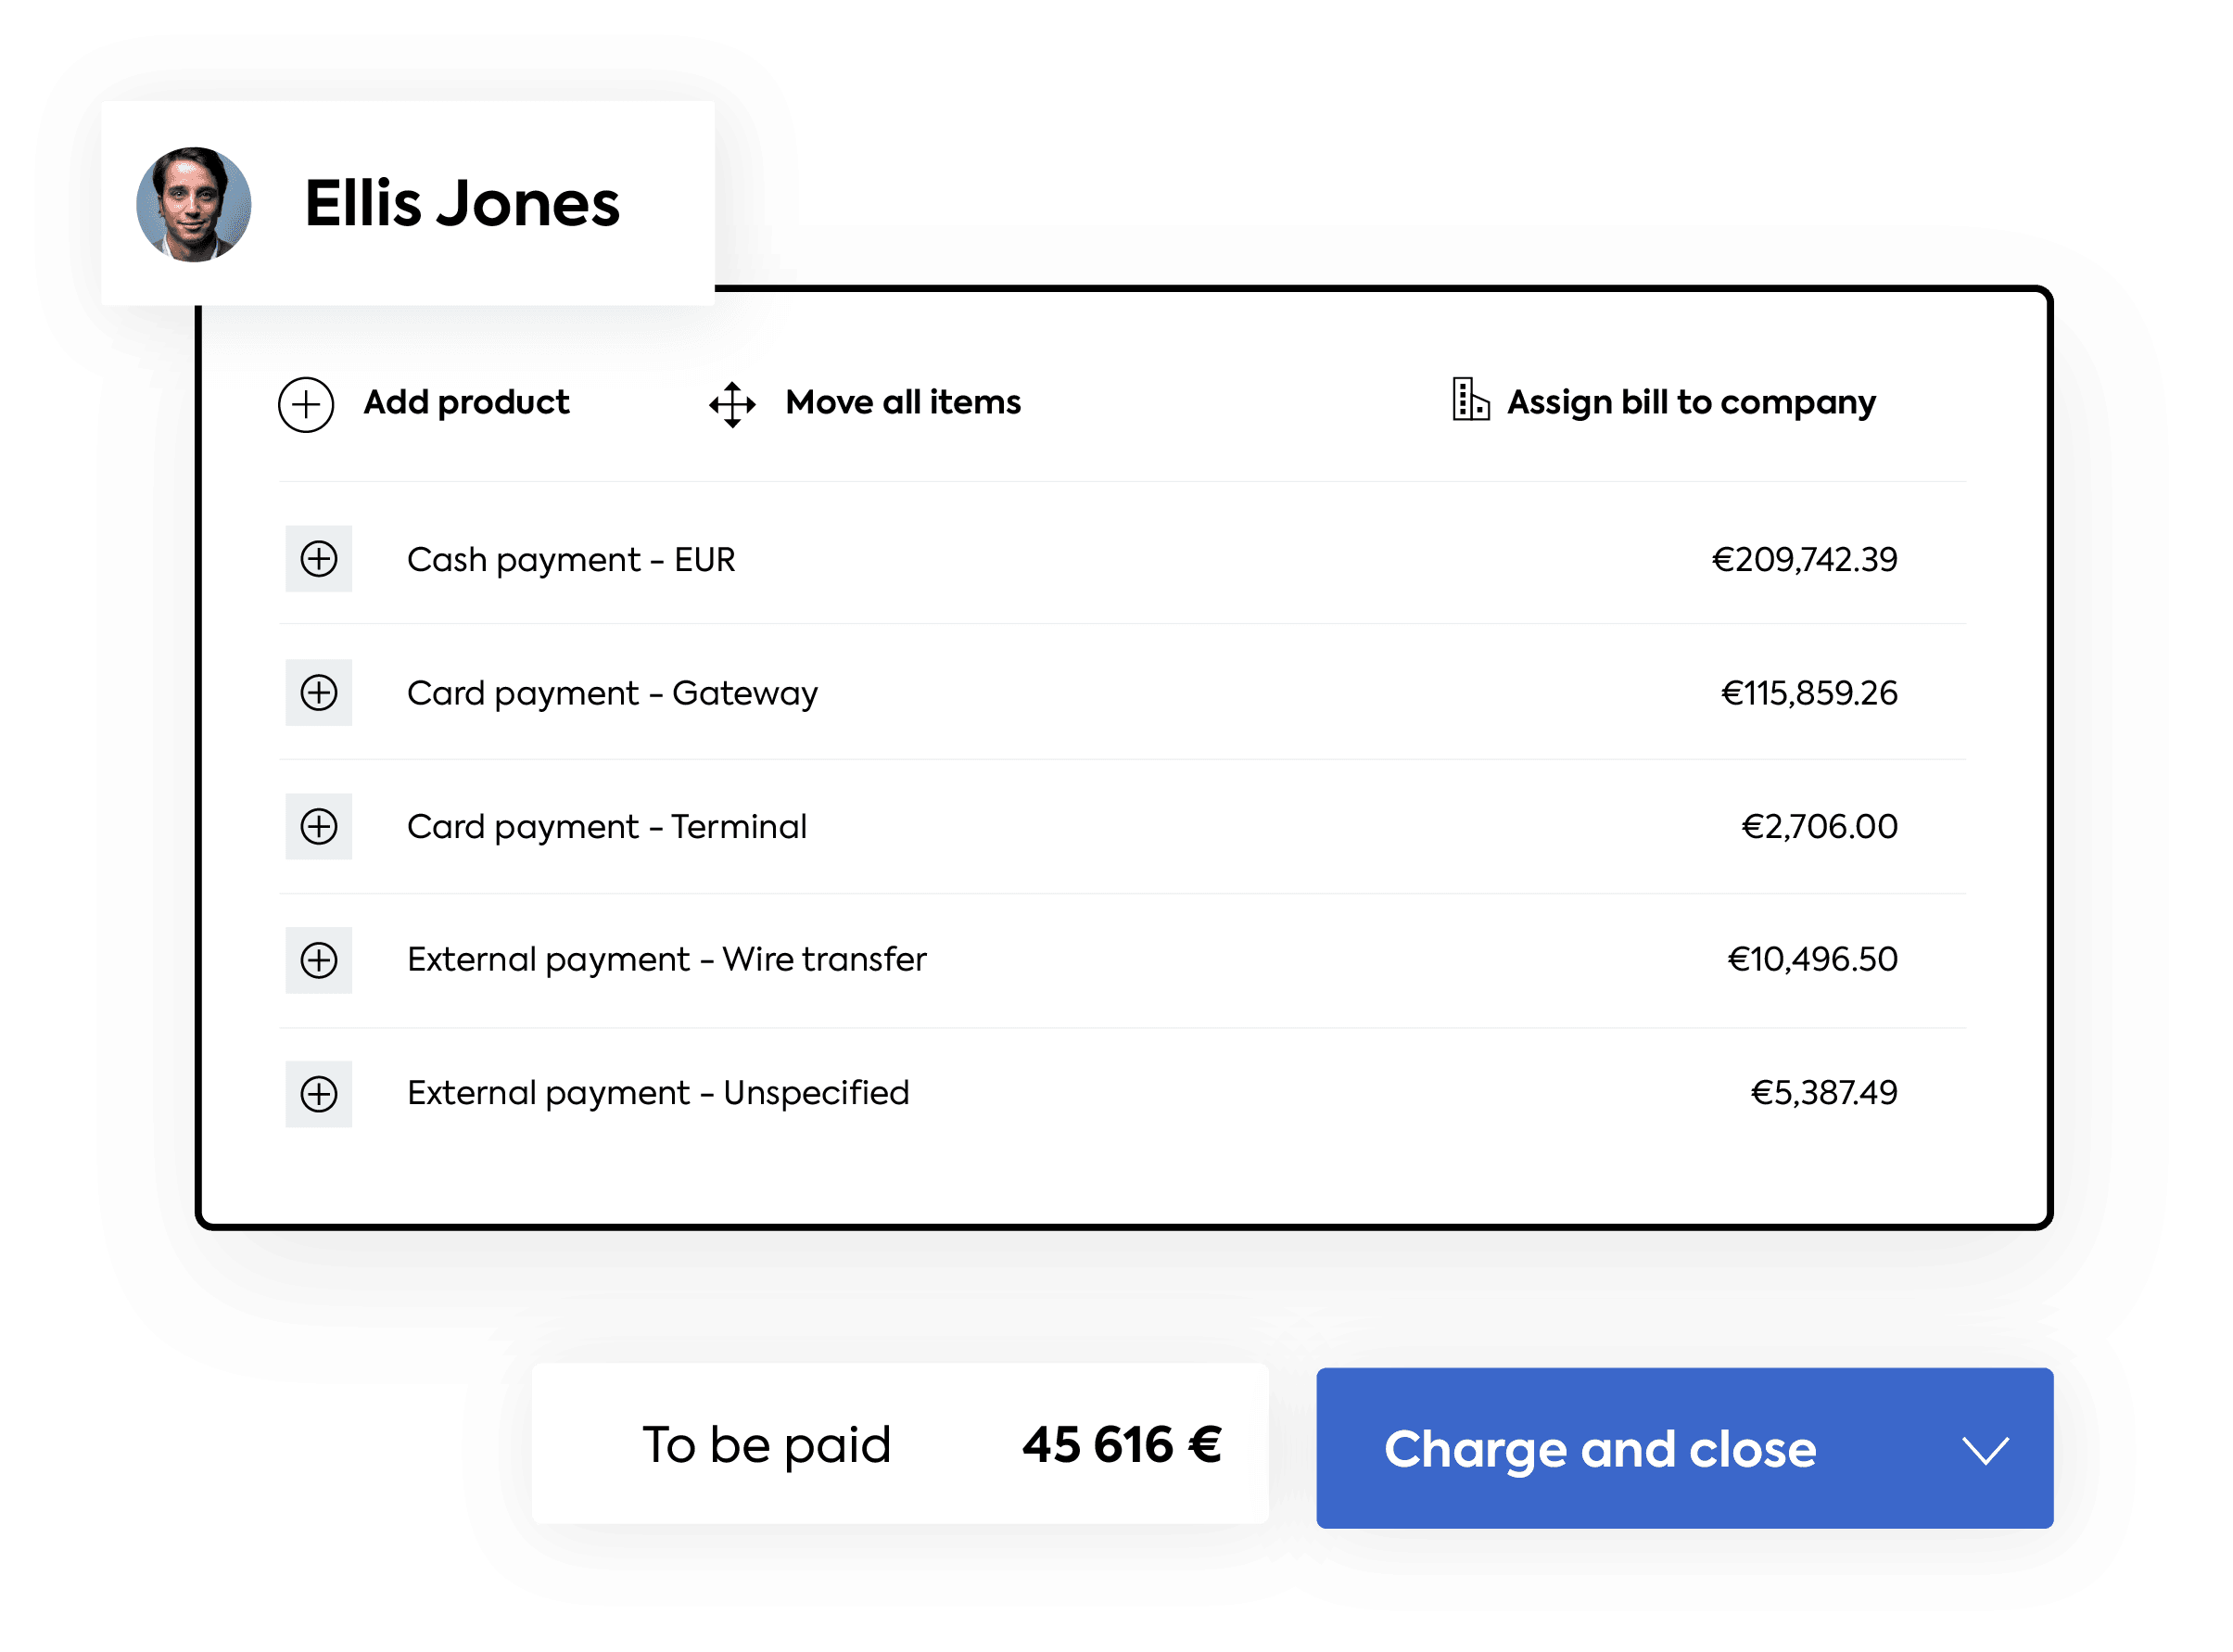Select Move all items
Viewport: 2233px width, 1652px height.
902,402
